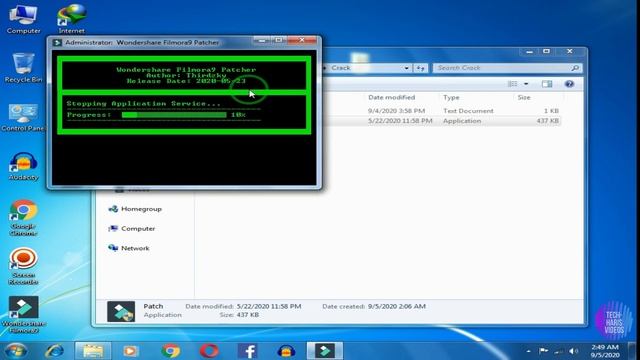Open the Recycle Bin on the desktop
The width and height of the screenshot is (640, 360).
point(23,68)
